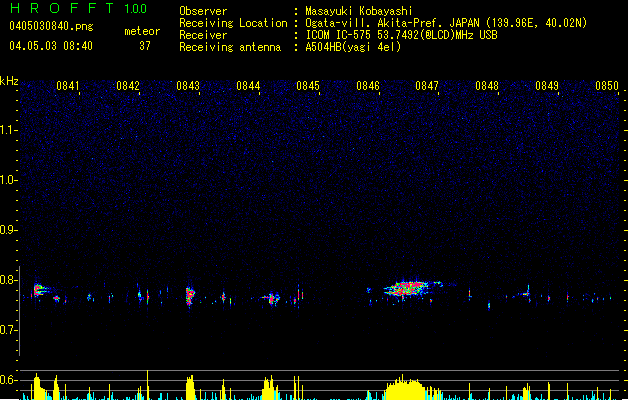This screenshot has width=629, height=400.
Task: Click the 0842 time marker
Action: point(128,86)
